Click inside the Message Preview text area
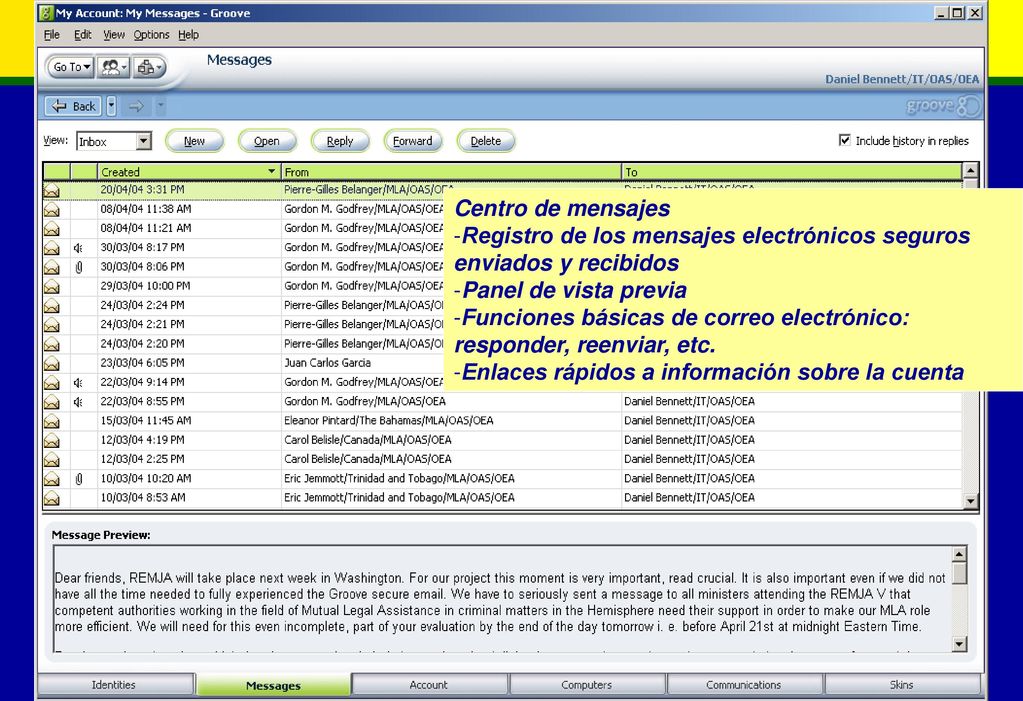Image resolution: width=1023 pixels, height=701 pixels. pos(502,599)
